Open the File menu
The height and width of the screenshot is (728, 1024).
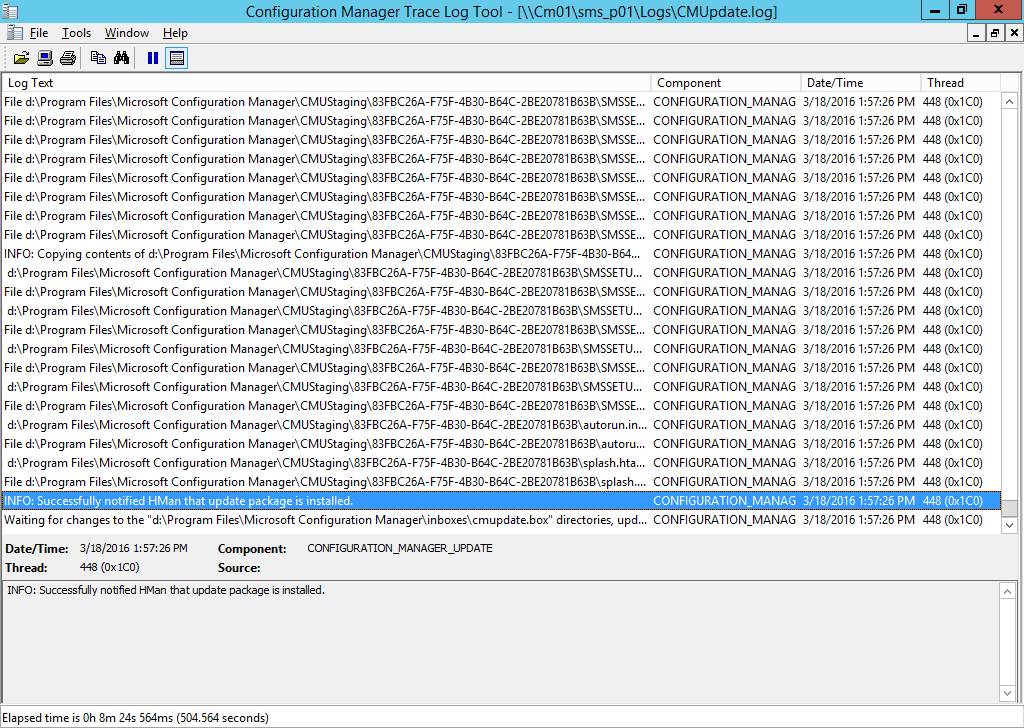[39, 33]
